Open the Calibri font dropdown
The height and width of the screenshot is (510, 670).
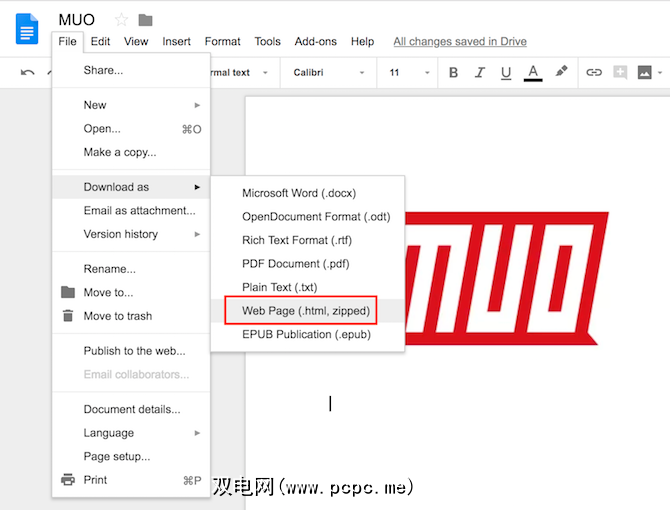point(329,73)
